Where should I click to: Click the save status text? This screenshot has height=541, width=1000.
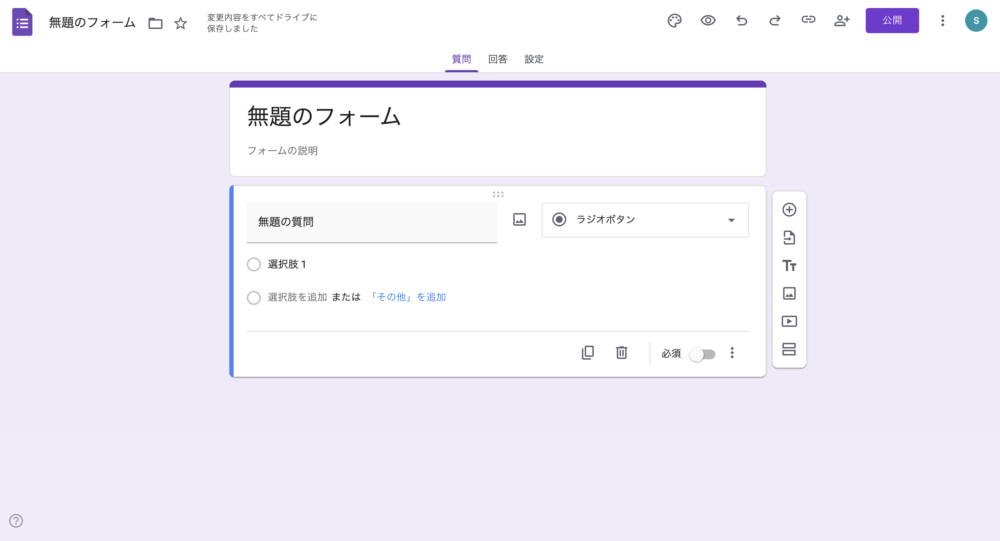click(261, 23)
